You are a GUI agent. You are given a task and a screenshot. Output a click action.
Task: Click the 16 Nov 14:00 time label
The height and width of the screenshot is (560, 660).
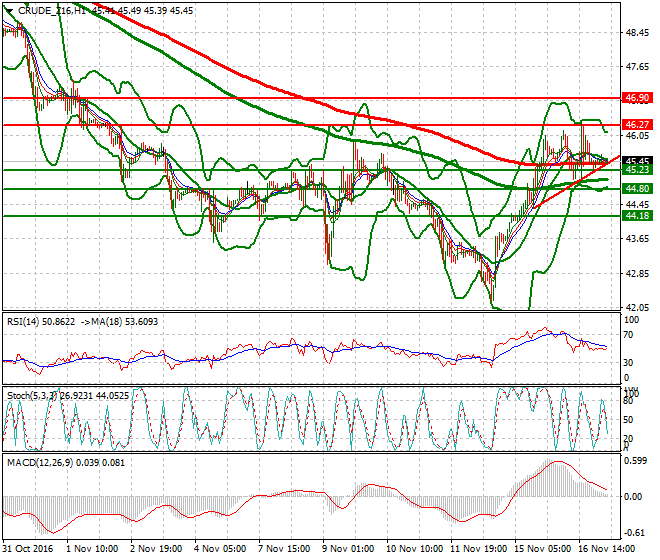click(607, 549)
